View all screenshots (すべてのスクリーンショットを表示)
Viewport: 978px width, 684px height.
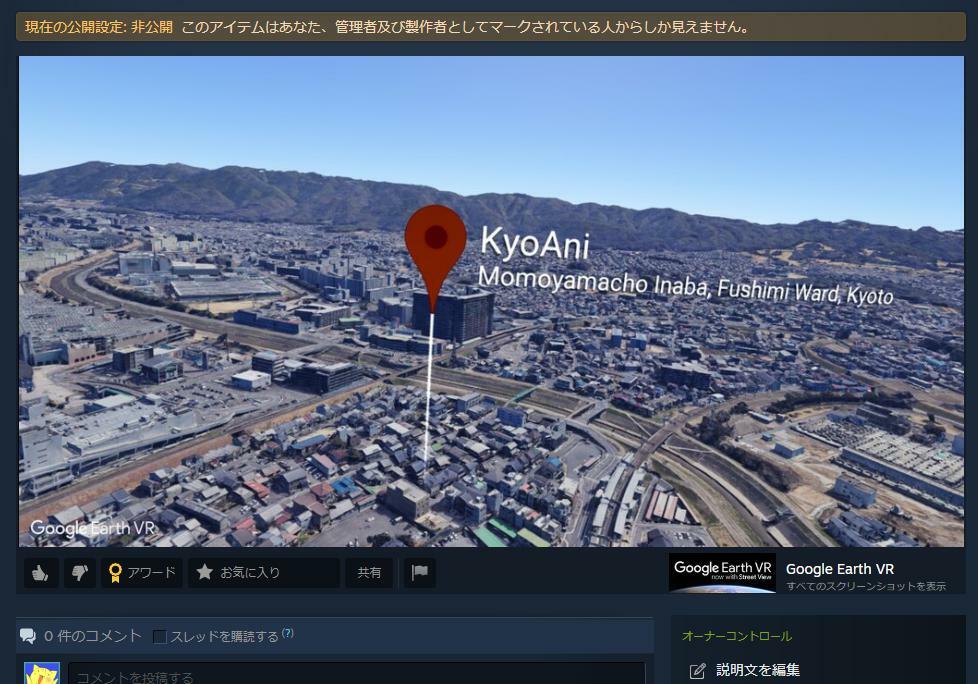coord(866,586)
